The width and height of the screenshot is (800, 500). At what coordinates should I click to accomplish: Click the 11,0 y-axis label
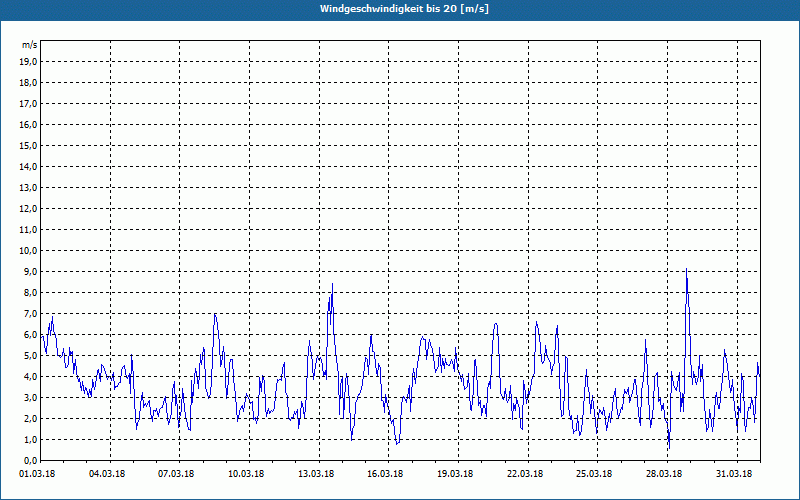click(28, 230)
